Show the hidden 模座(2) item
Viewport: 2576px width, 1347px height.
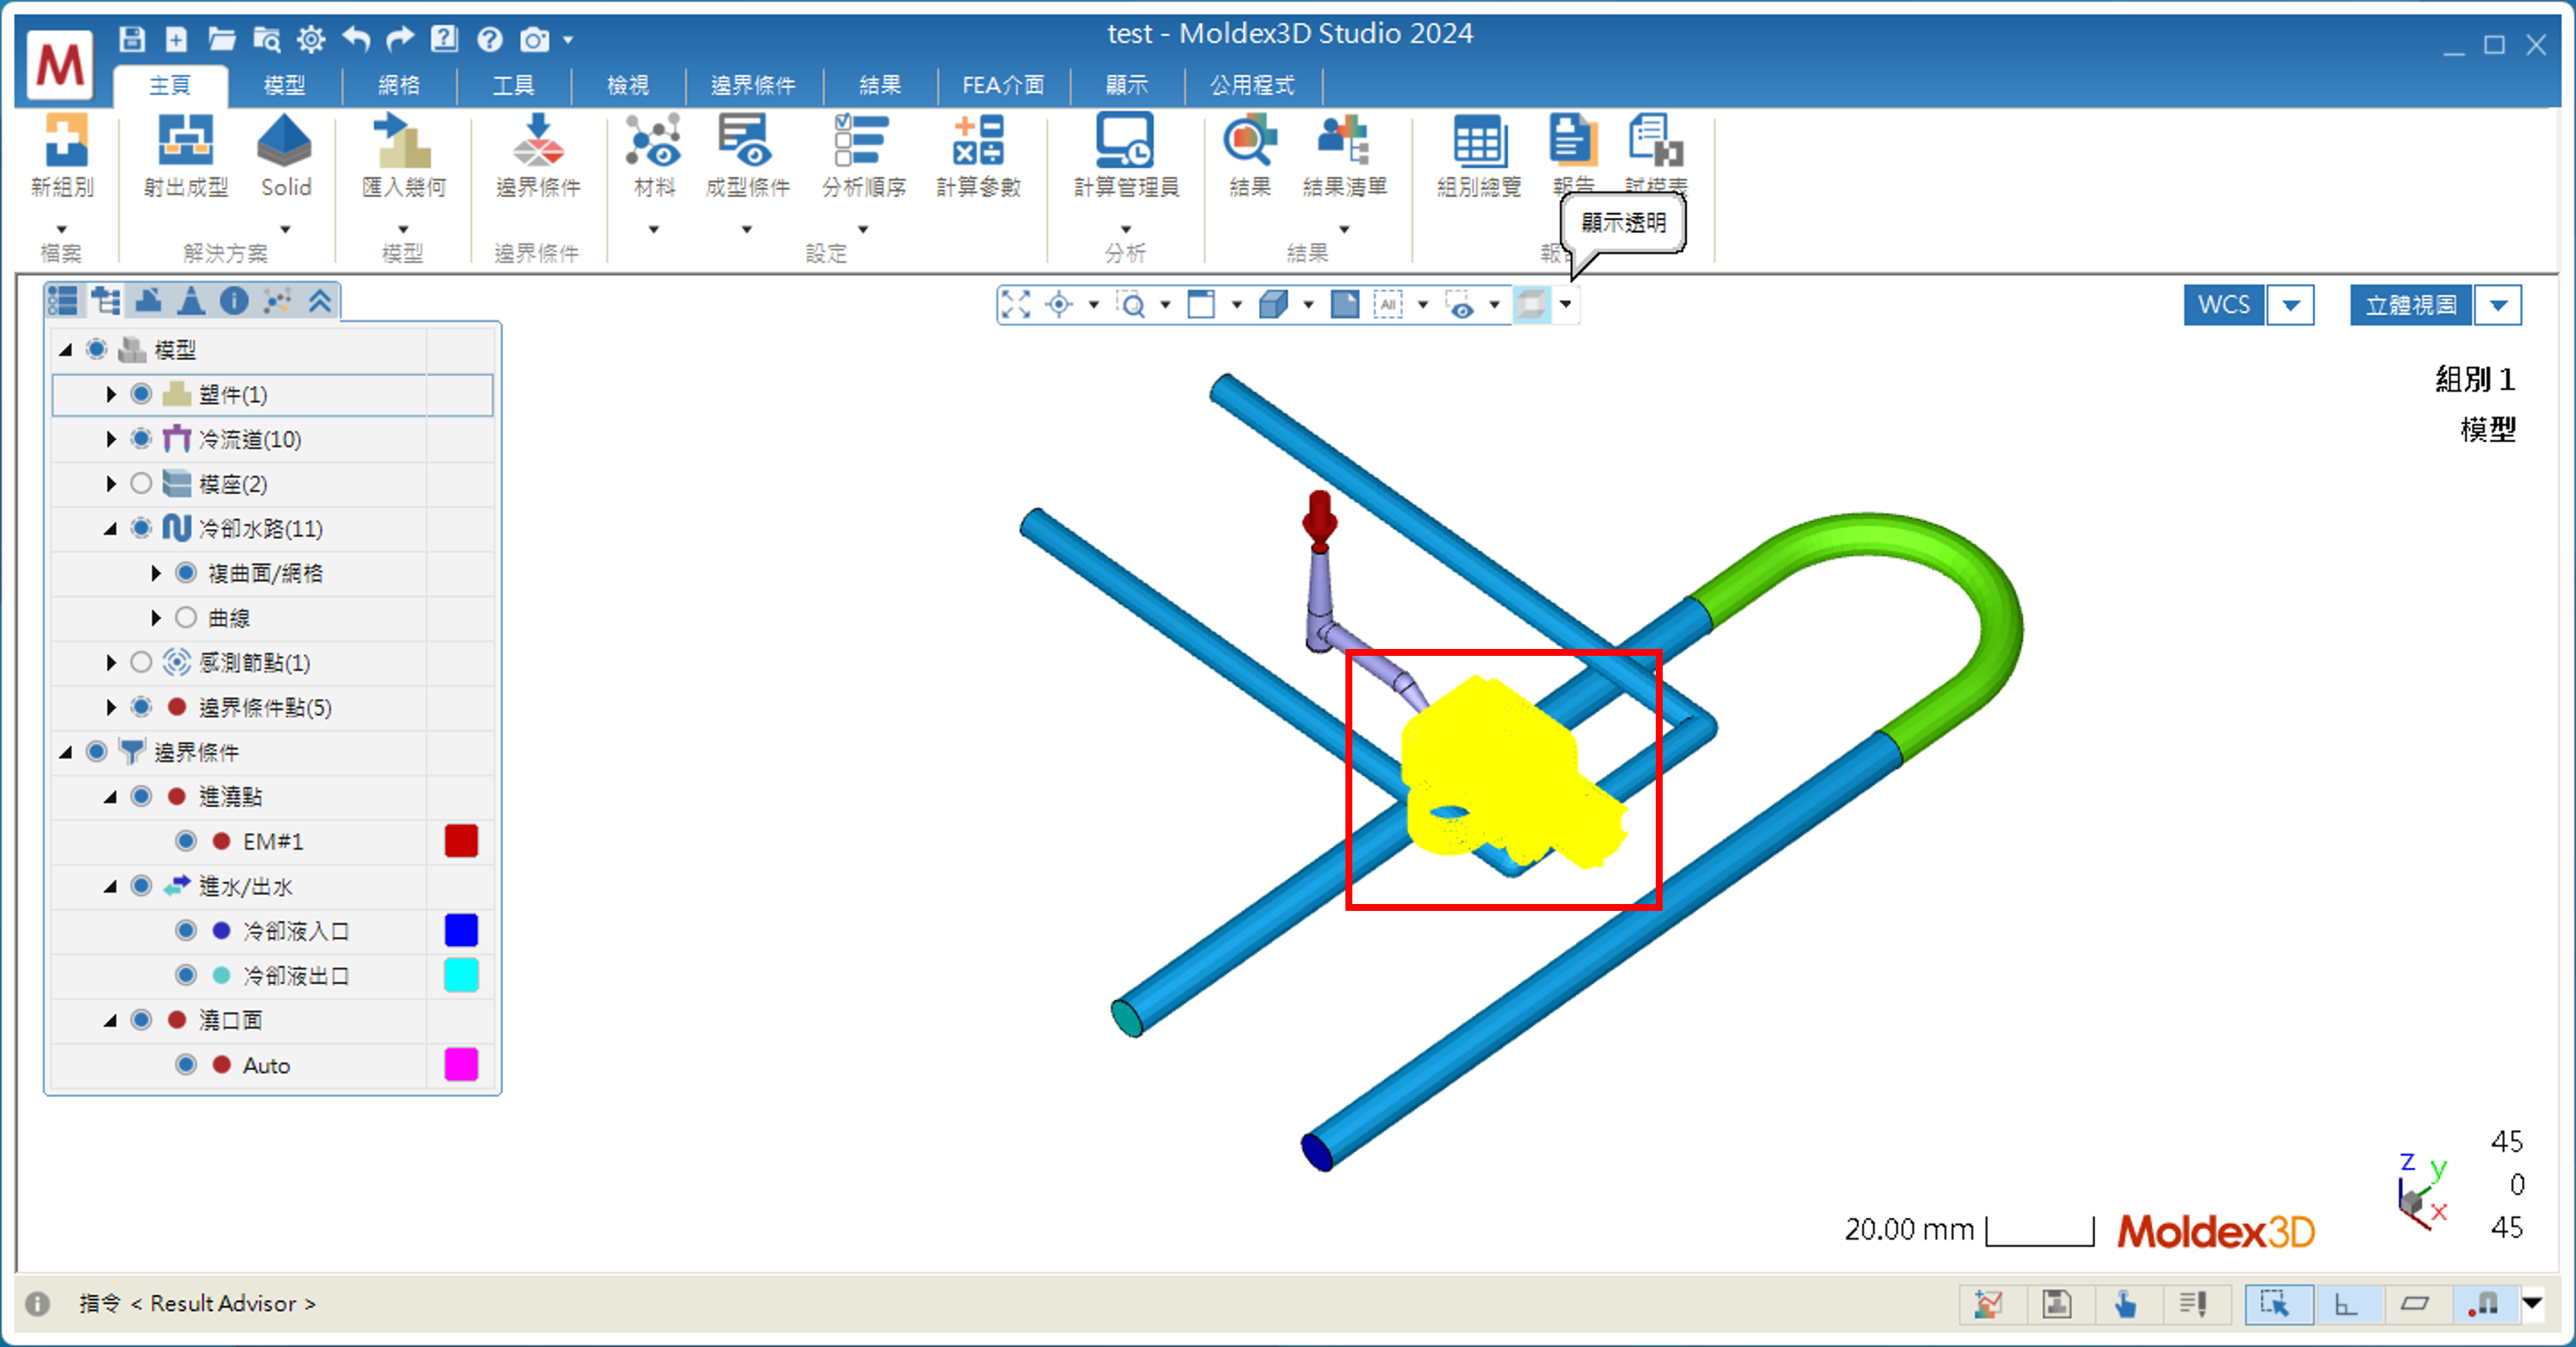[x=141, y=484]
